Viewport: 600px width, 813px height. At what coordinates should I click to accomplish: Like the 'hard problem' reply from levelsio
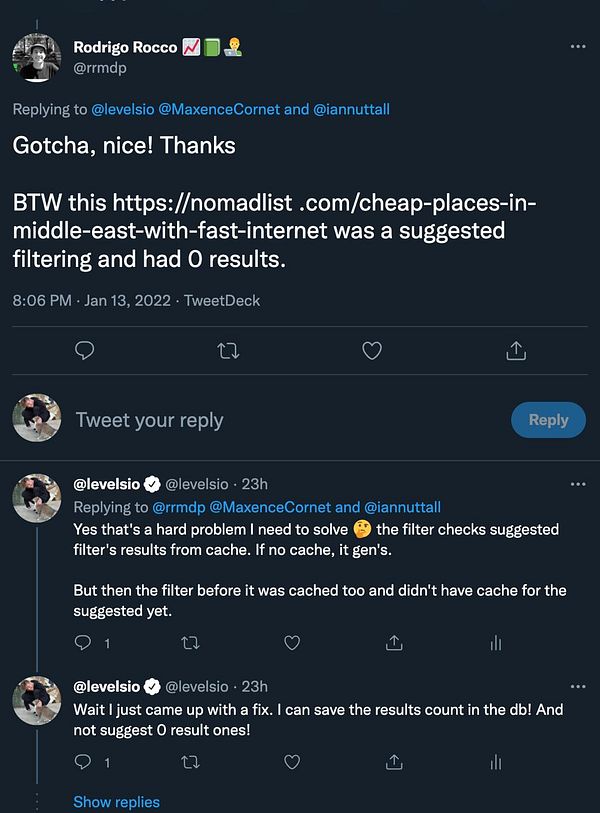pos(292,643)
